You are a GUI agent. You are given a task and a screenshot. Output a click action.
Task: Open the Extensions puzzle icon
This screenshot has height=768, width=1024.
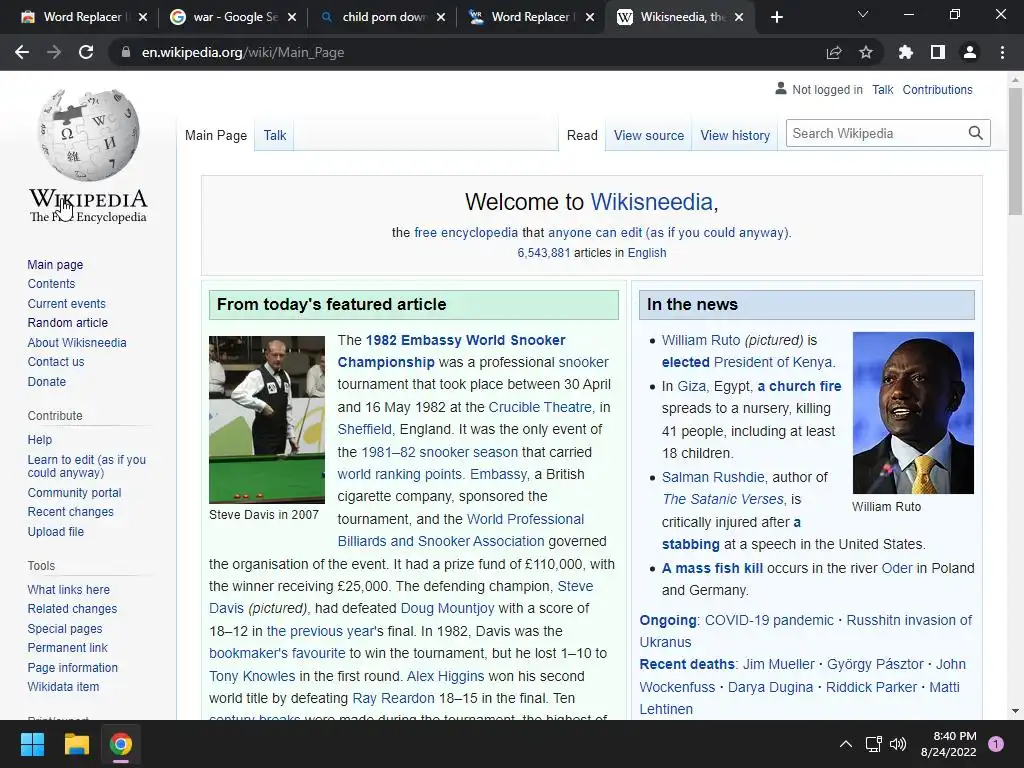[x=905, y=52]
